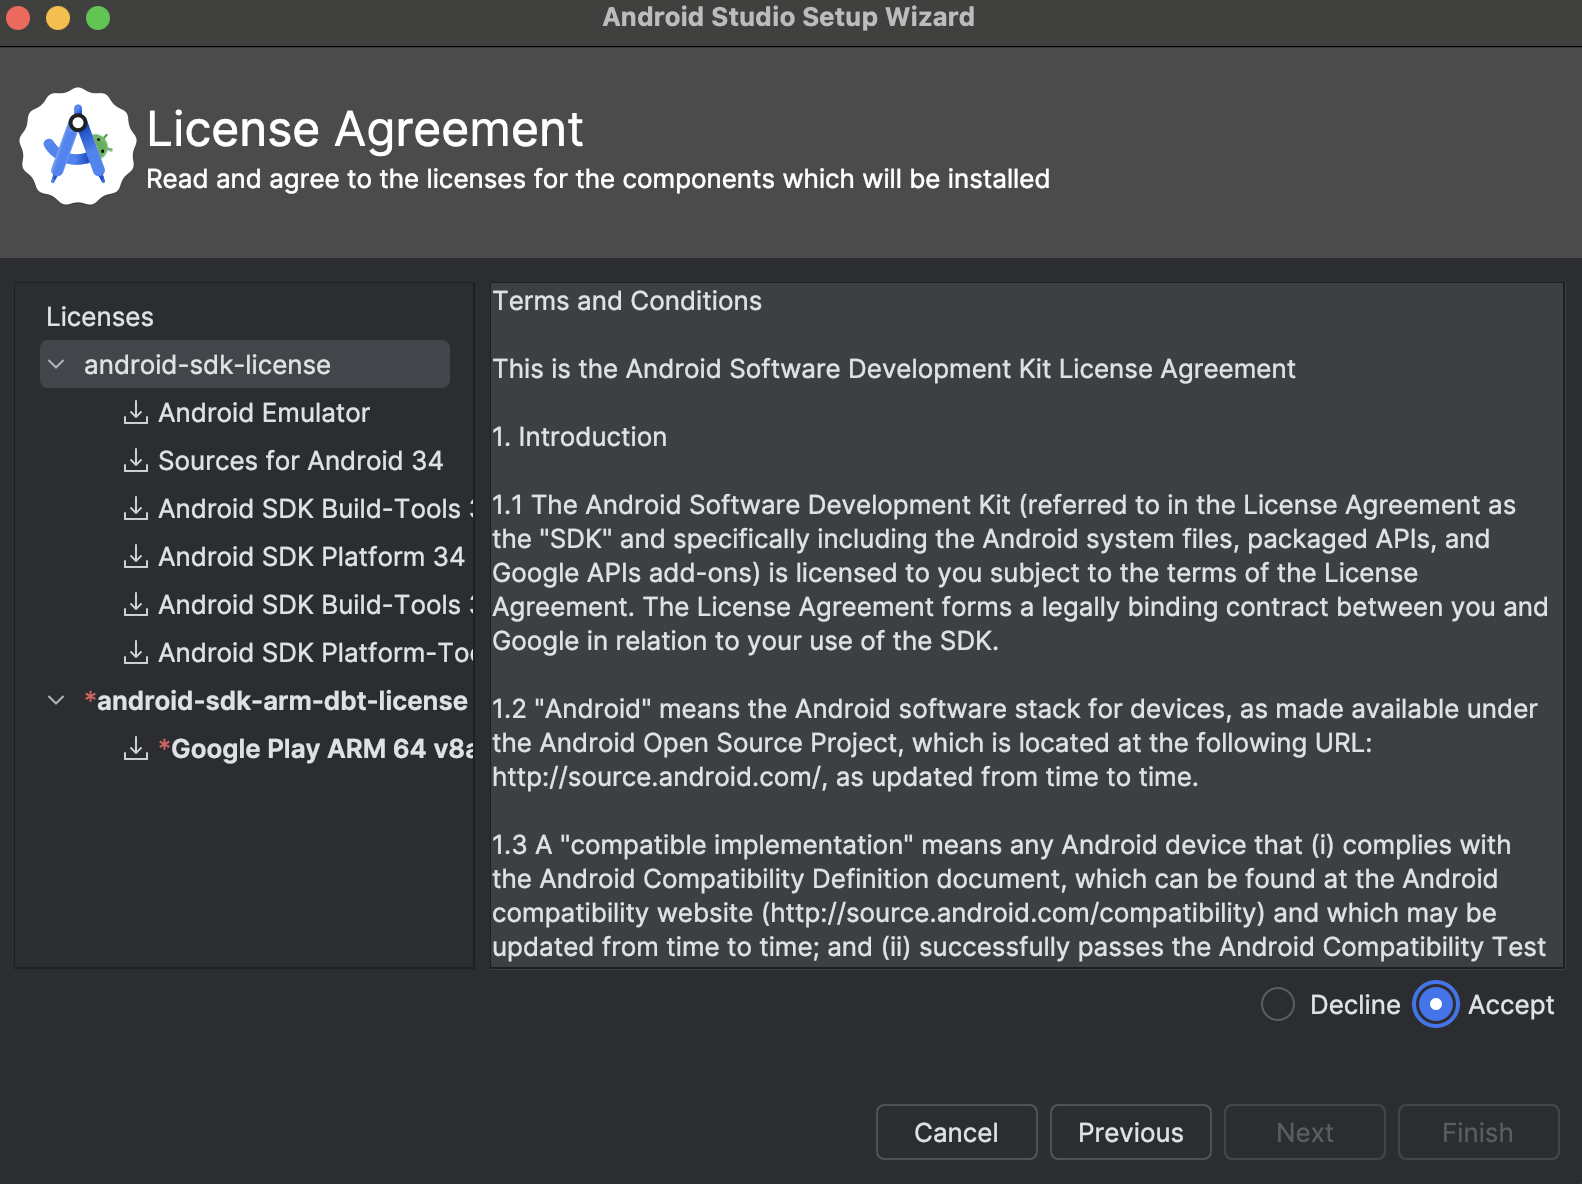Select the Accept radio button
Screen dimensions: 1582x1184
[1436, 1005]
